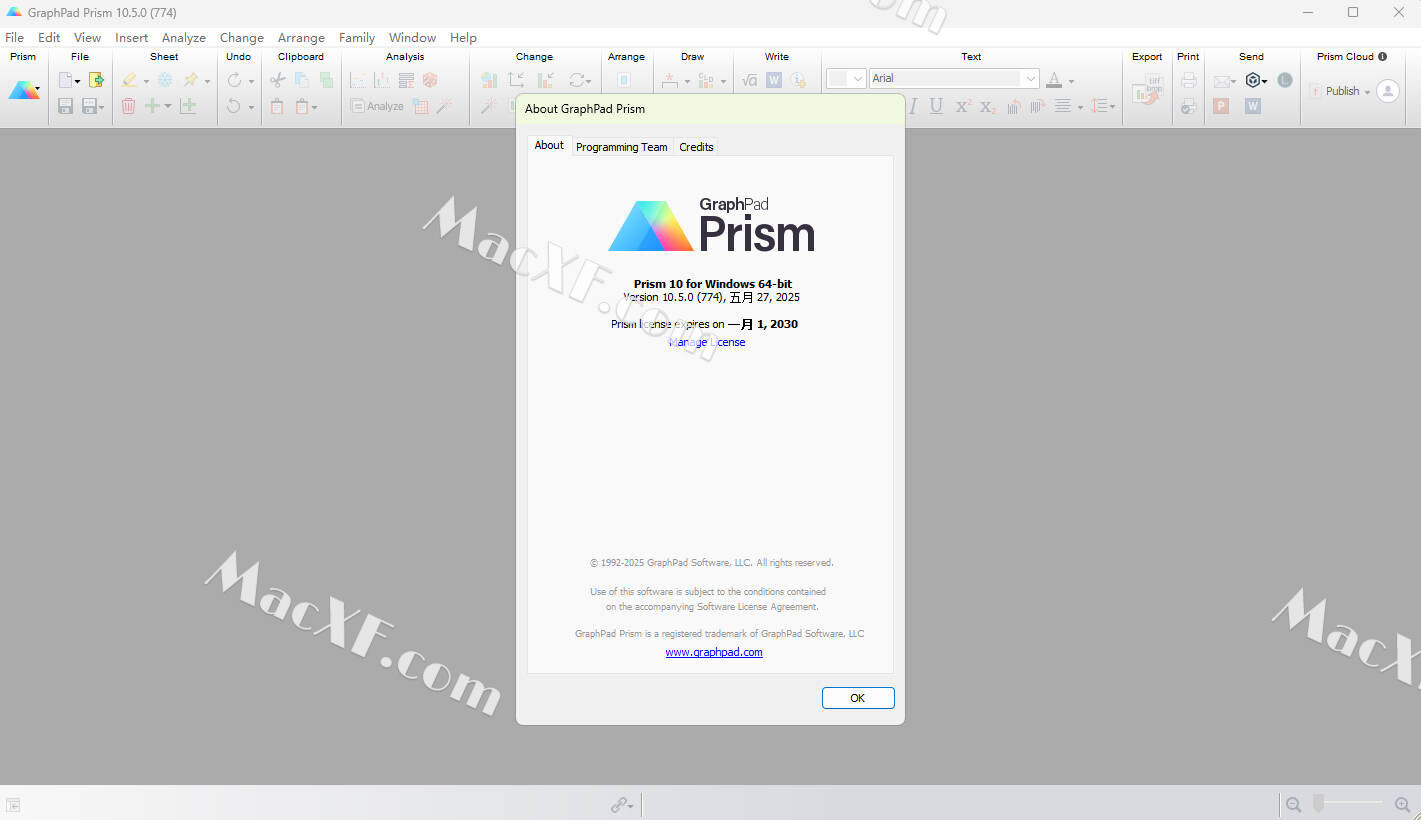Screen dimensions: 1421x820
Task: Click the scissors Cut icon
Action: (277, 80)
